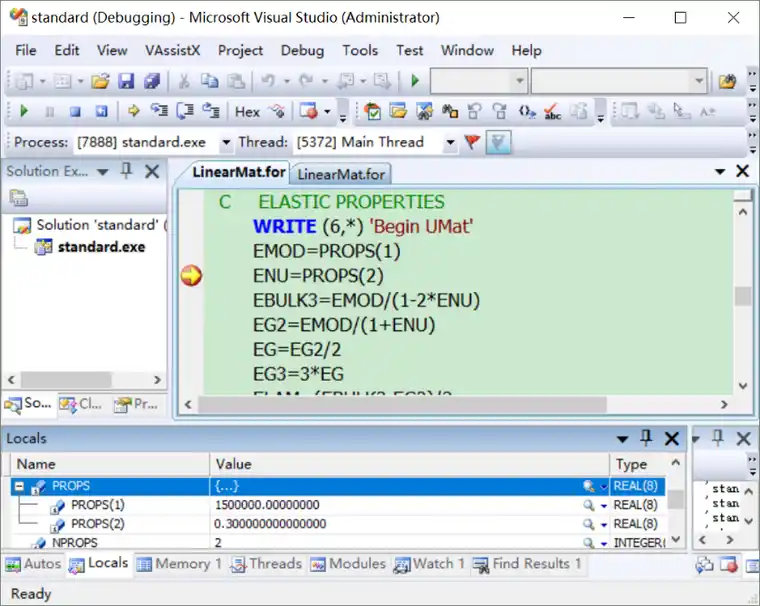Viewport: 760px width, 606px height.
Task: Click the Save icon in toolbar
Action: click(126, 81)
